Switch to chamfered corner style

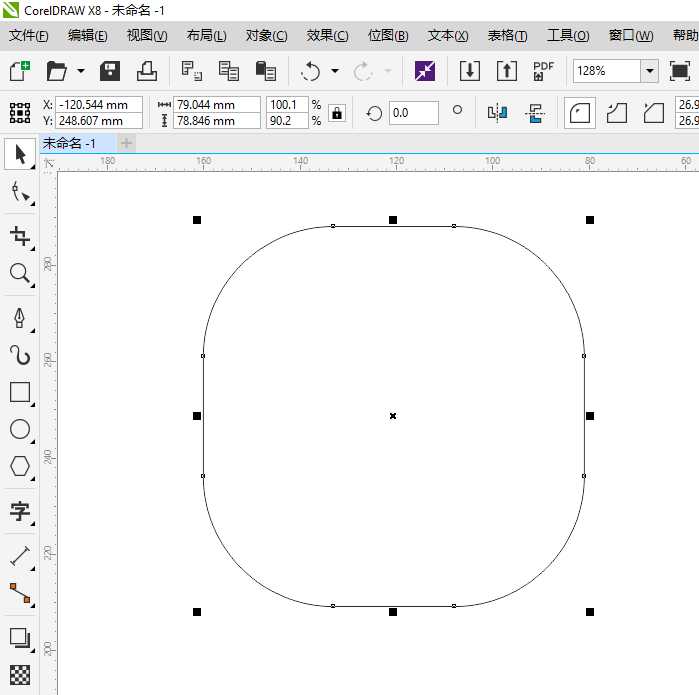tap(653, 113)
